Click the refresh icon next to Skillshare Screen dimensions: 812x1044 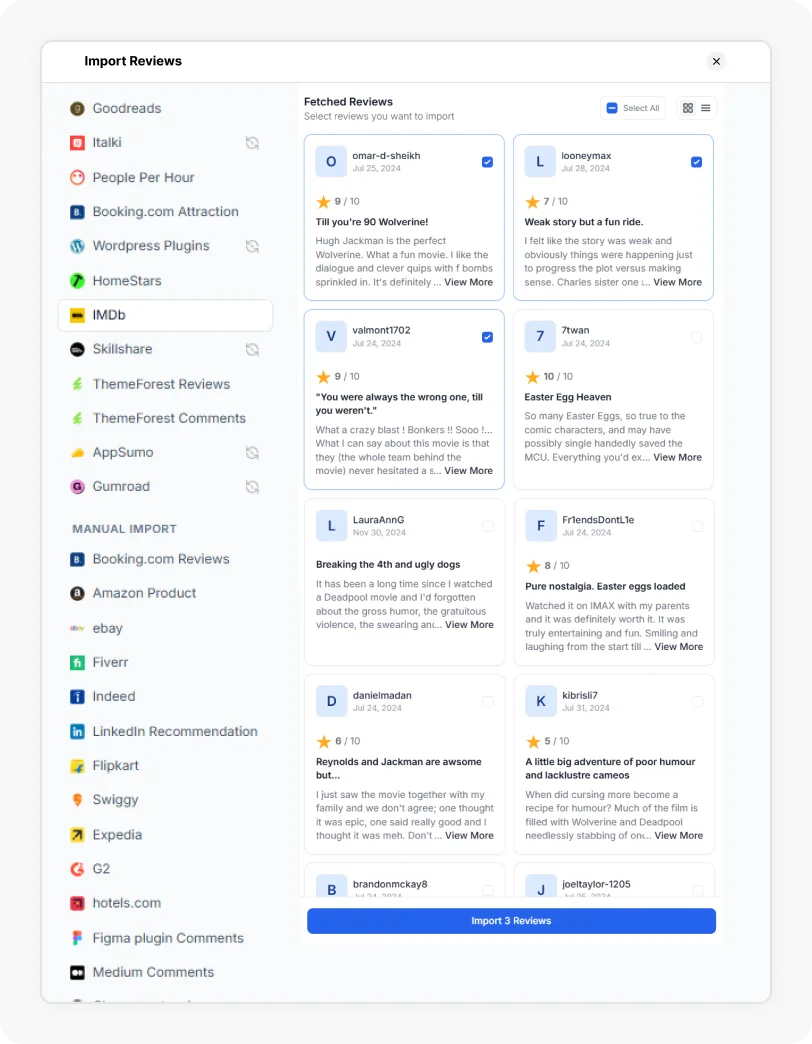point(253,350)
